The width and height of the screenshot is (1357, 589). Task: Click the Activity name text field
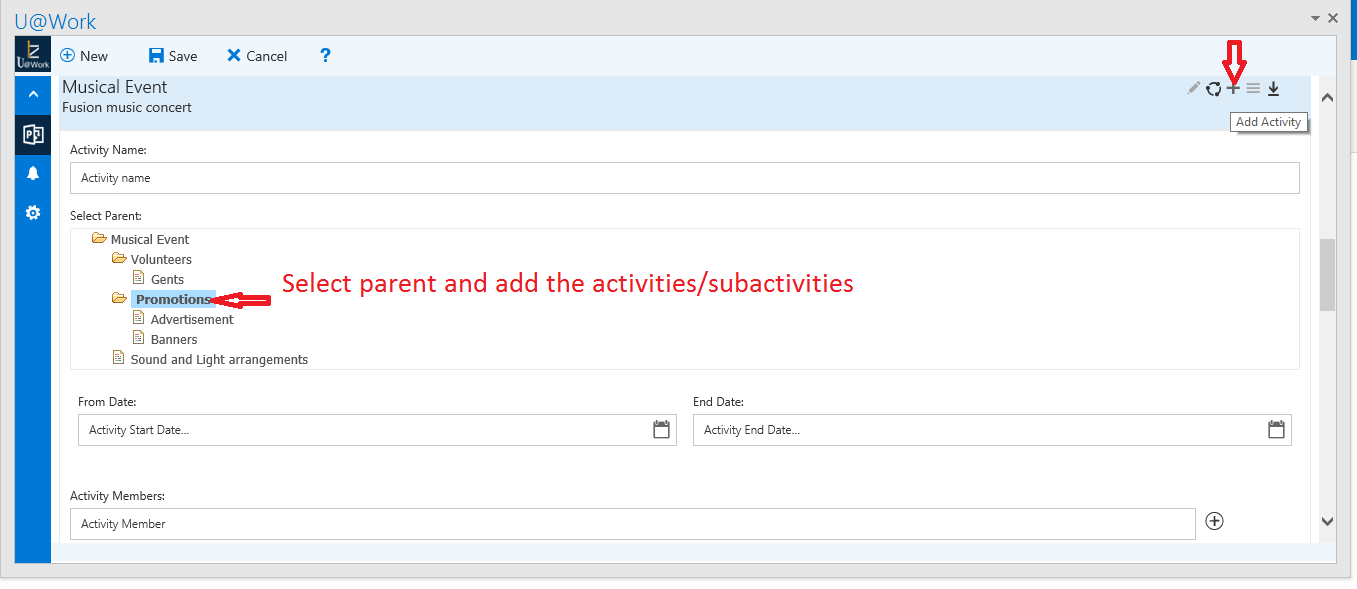click(x=684, y=178)
